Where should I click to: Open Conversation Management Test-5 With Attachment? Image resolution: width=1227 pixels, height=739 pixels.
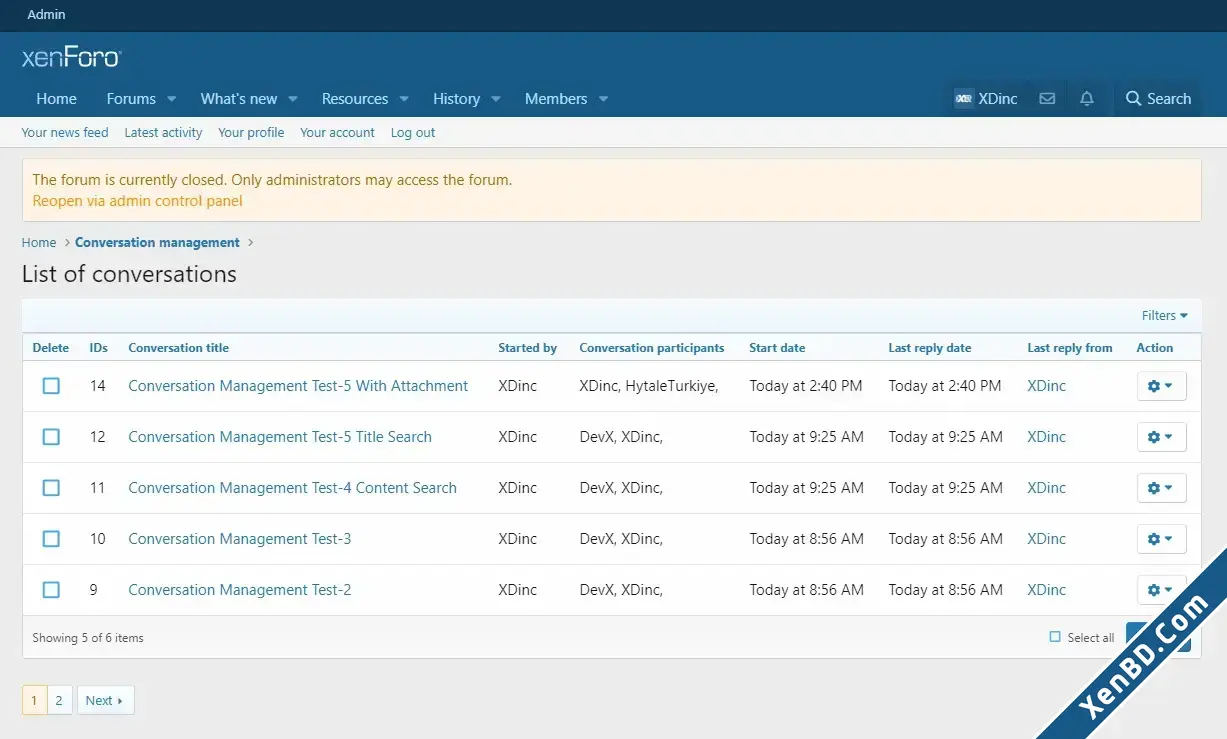coord(298,386)
